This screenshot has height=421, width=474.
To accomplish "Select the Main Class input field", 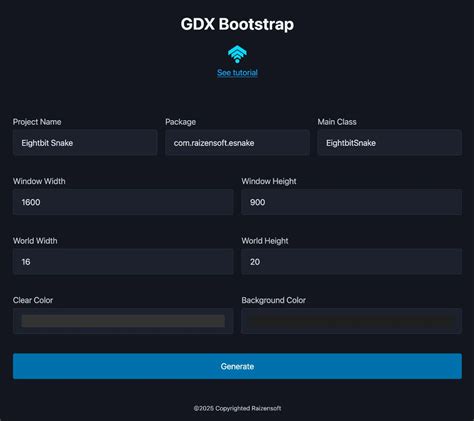I will point(390,143).
